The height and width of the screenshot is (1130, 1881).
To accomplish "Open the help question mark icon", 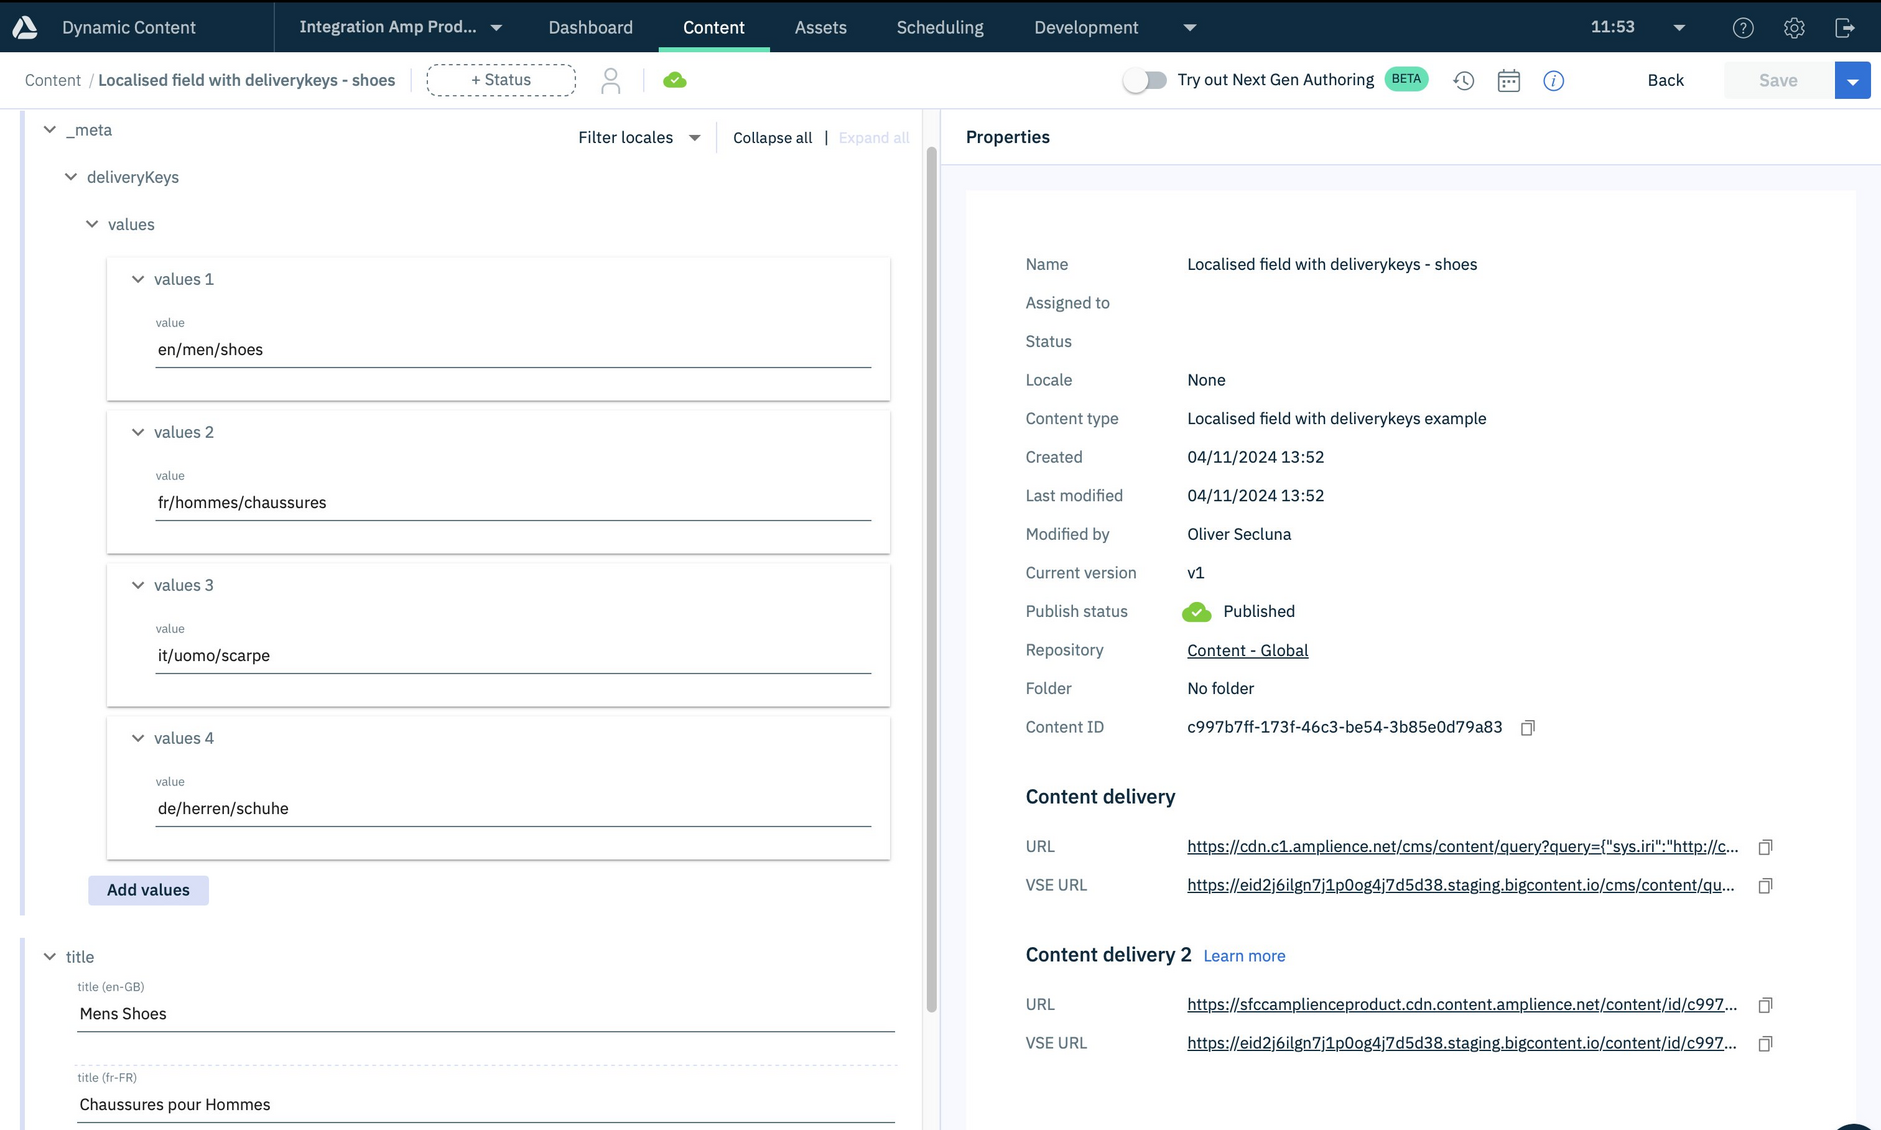I will click(x=1743, y=28).
